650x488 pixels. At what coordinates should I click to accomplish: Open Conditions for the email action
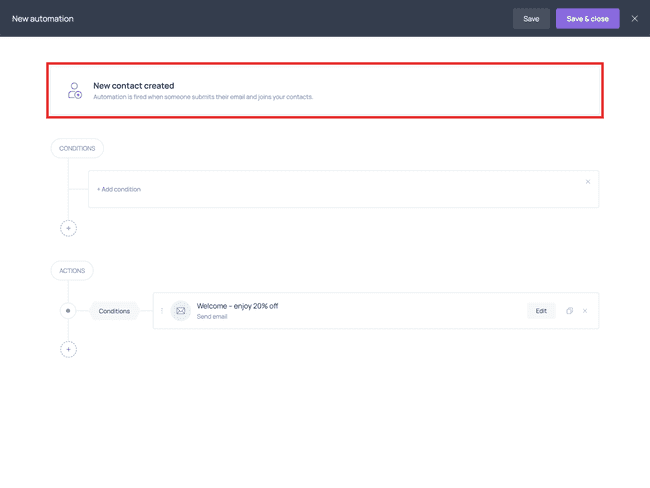coord(114,311)
